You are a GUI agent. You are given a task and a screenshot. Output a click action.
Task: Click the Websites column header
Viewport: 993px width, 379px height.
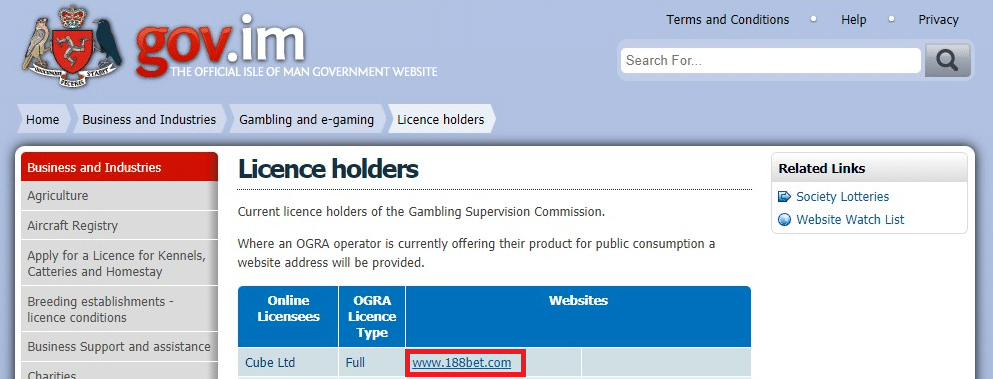(578, 316)
